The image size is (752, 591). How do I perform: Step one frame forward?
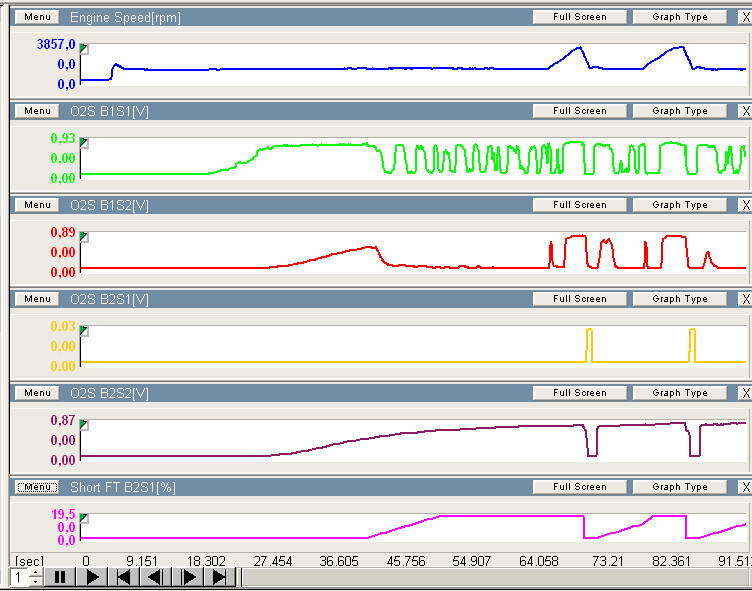(188, 577)
